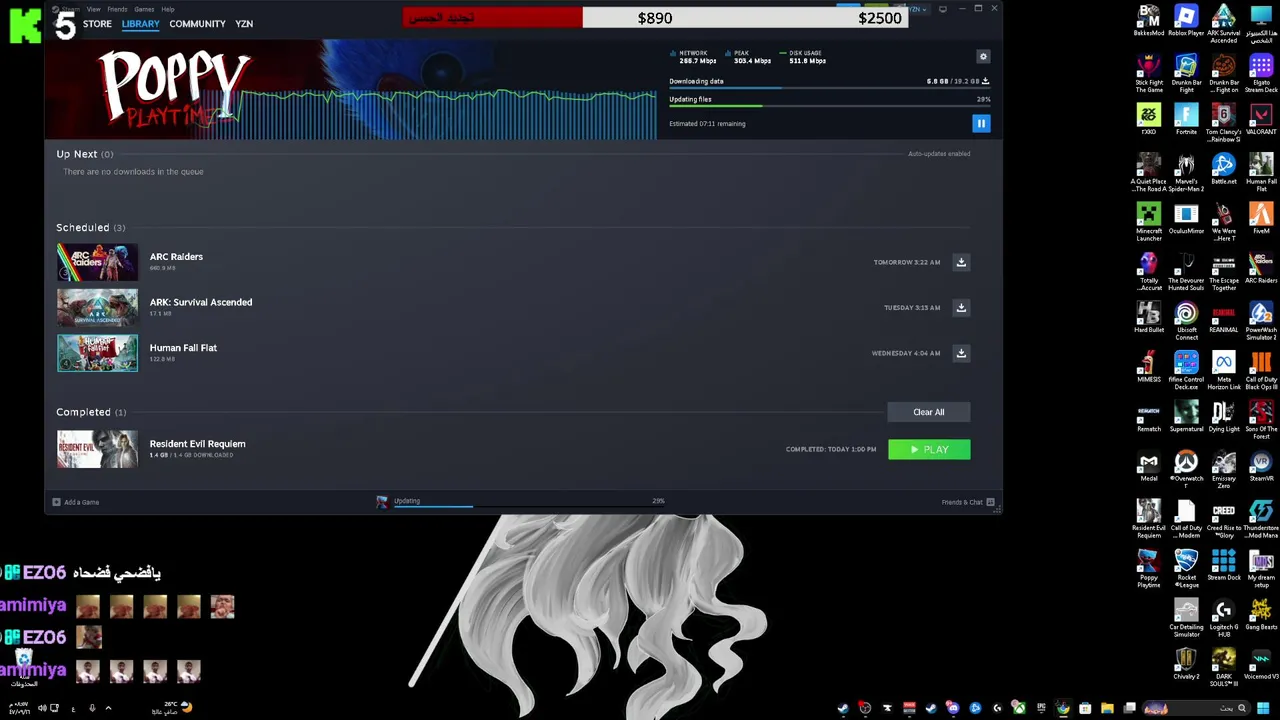Open Stick Fight The Game shortcut
The width and height of the screenshot is (1280, 720).
(x=1148, y=73)
